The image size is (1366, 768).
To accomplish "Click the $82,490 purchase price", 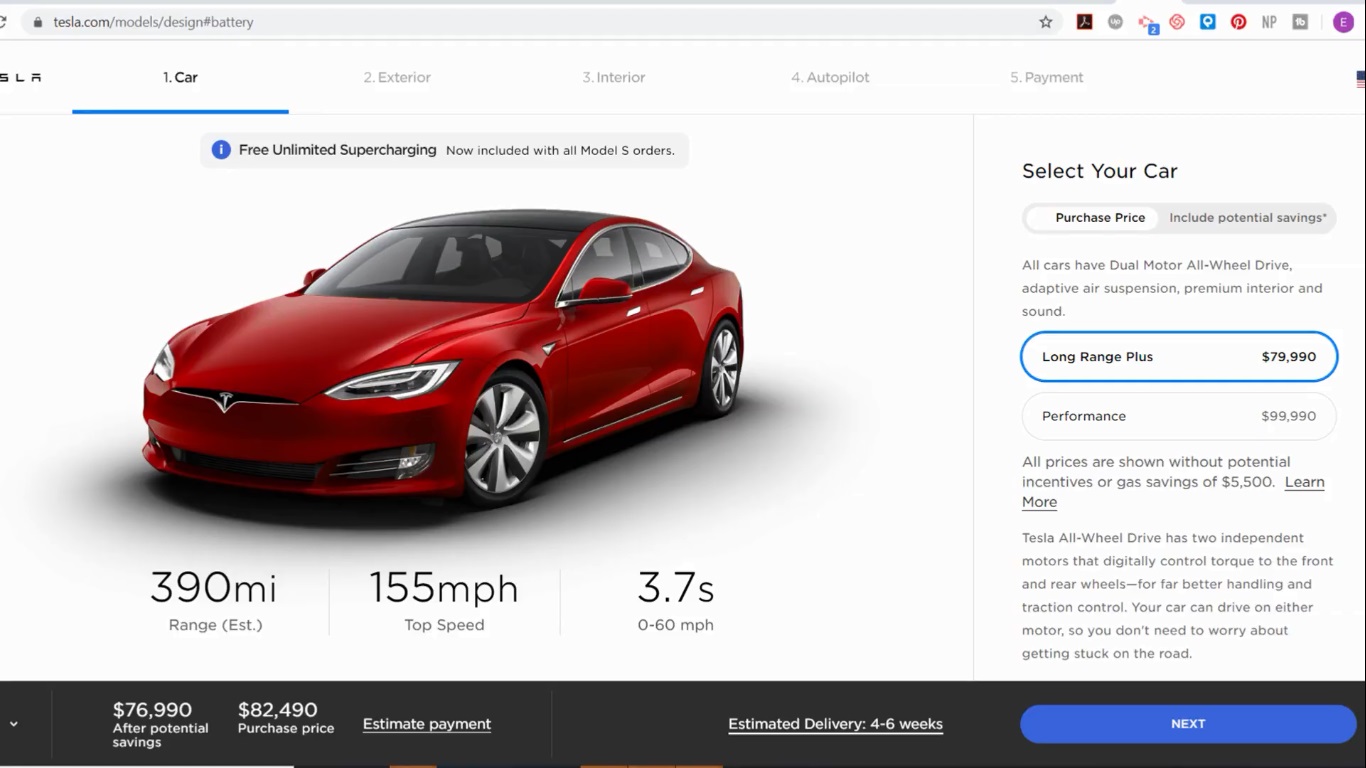I will (x=277, y=710).
